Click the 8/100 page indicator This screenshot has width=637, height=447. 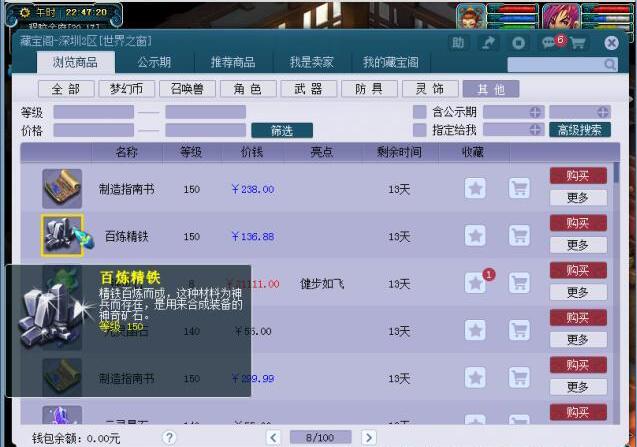pos(320,438)
